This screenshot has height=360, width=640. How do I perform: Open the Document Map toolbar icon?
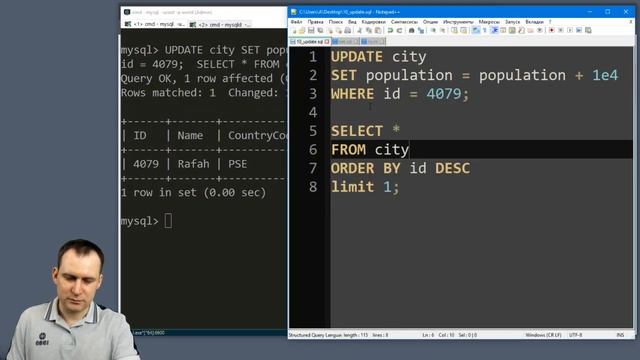(512, 30)
